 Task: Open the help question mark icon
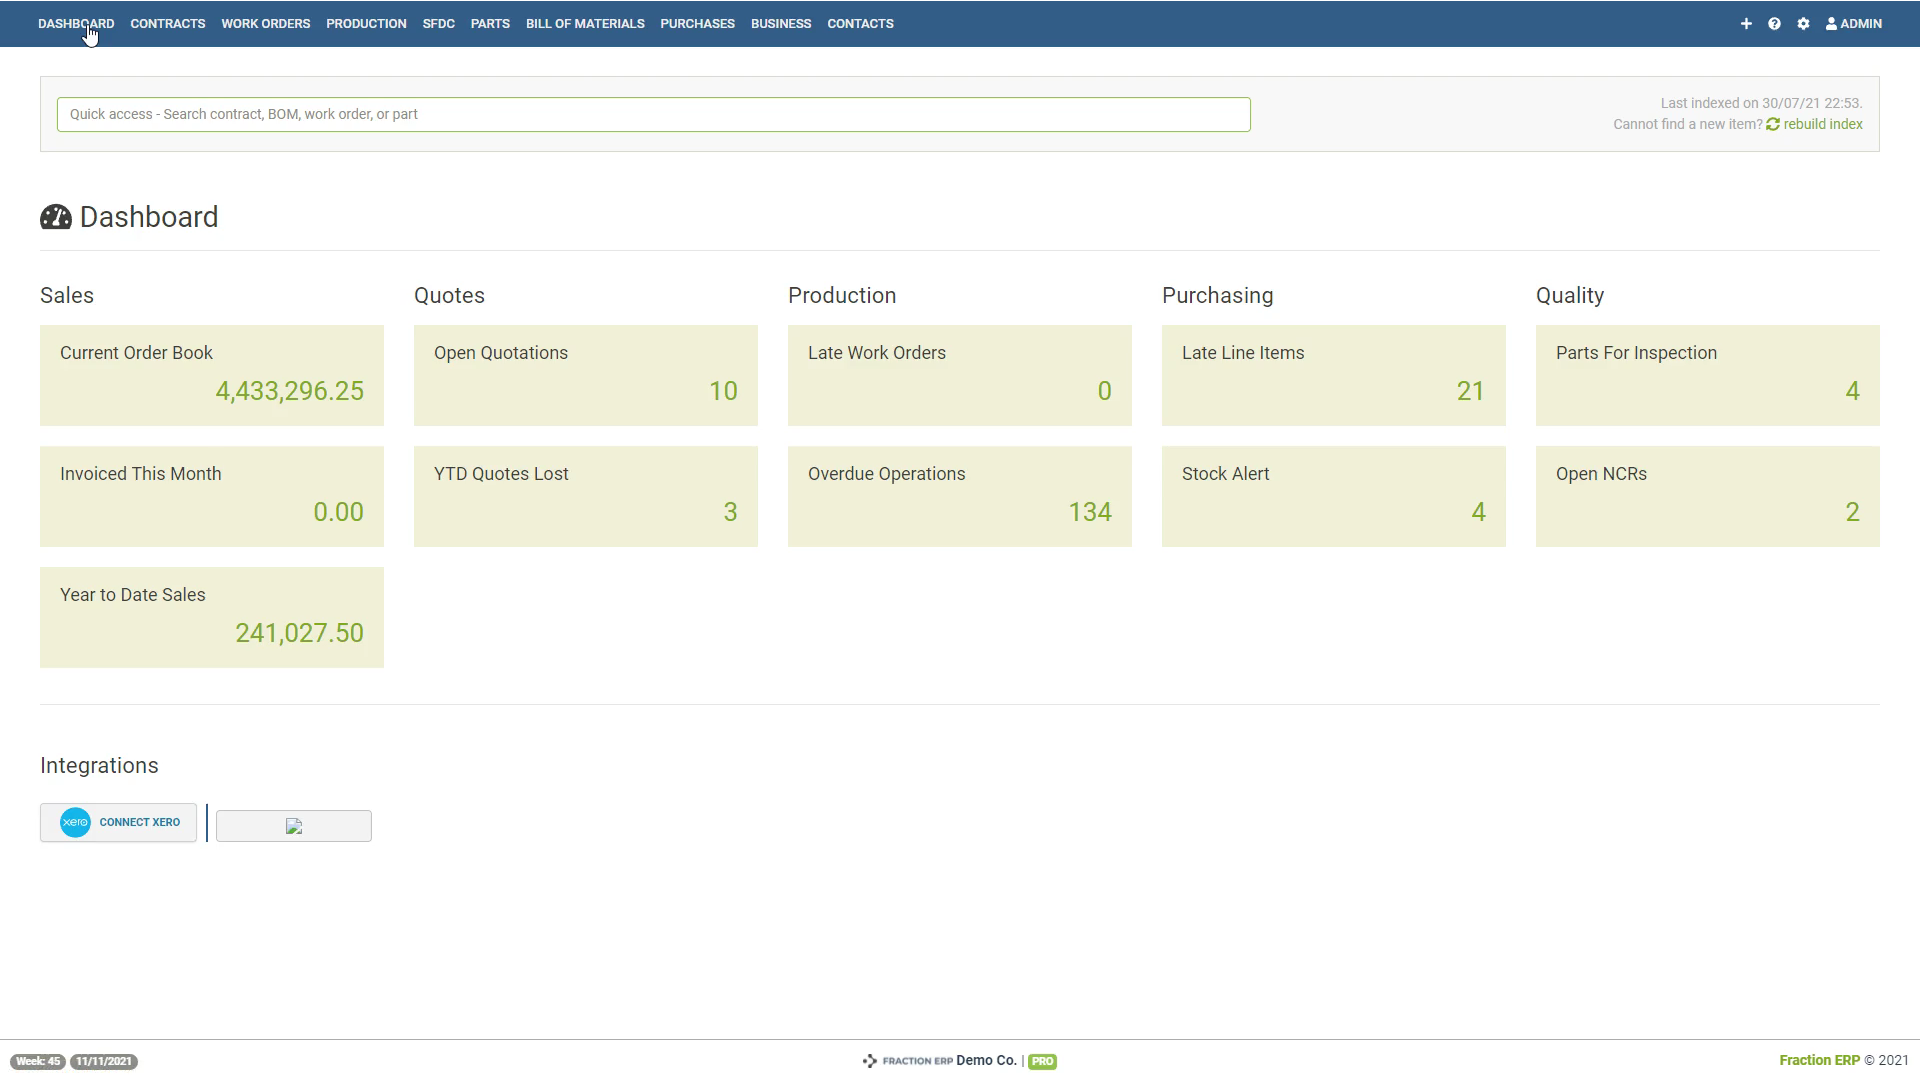pyautogui.click(x=1774, y=23)
